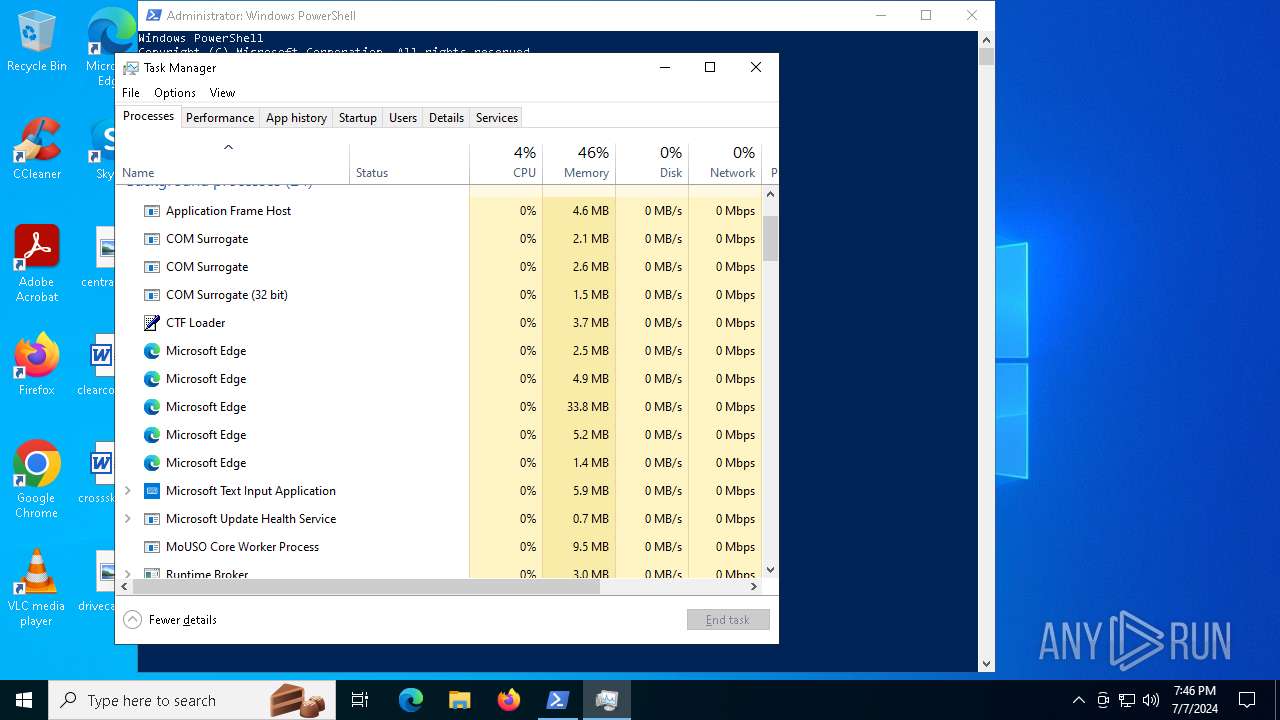
Task: Select the Microsoft Edge 5.2 MB row
Action: (x=440, y=435)
